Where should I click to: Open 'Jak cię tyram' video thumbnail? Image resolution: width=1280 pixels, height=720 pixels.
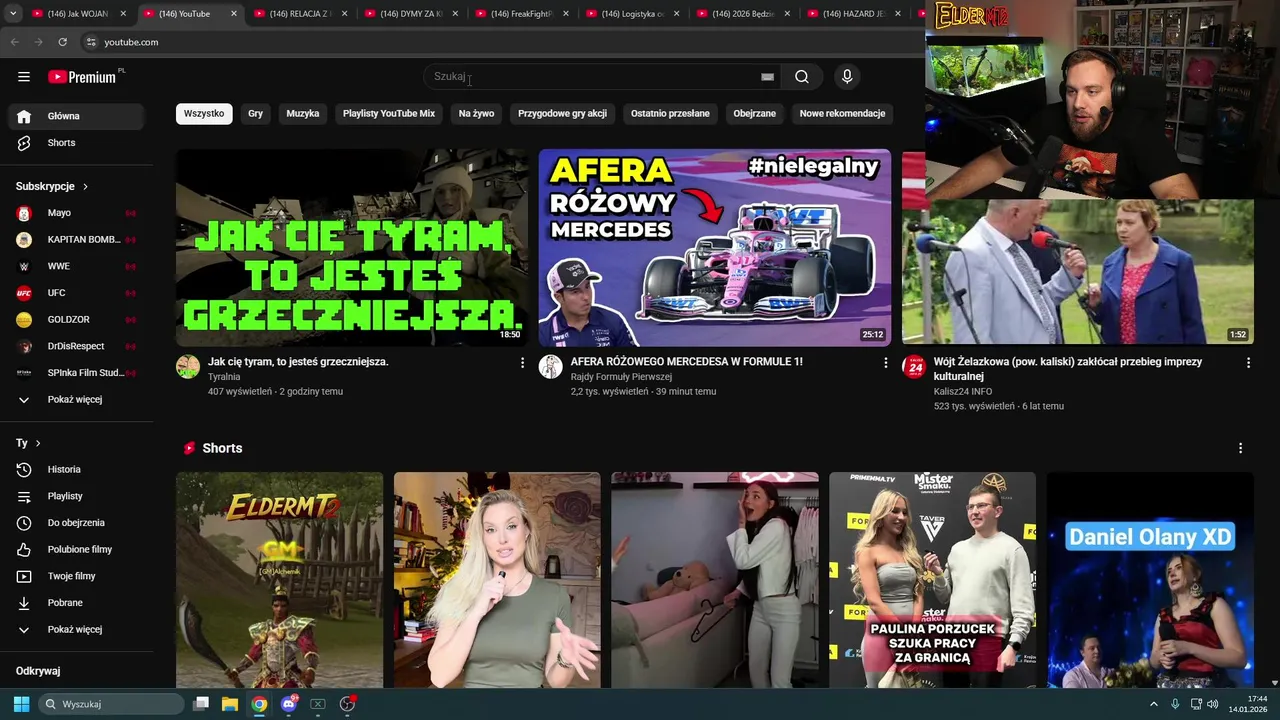352,247
